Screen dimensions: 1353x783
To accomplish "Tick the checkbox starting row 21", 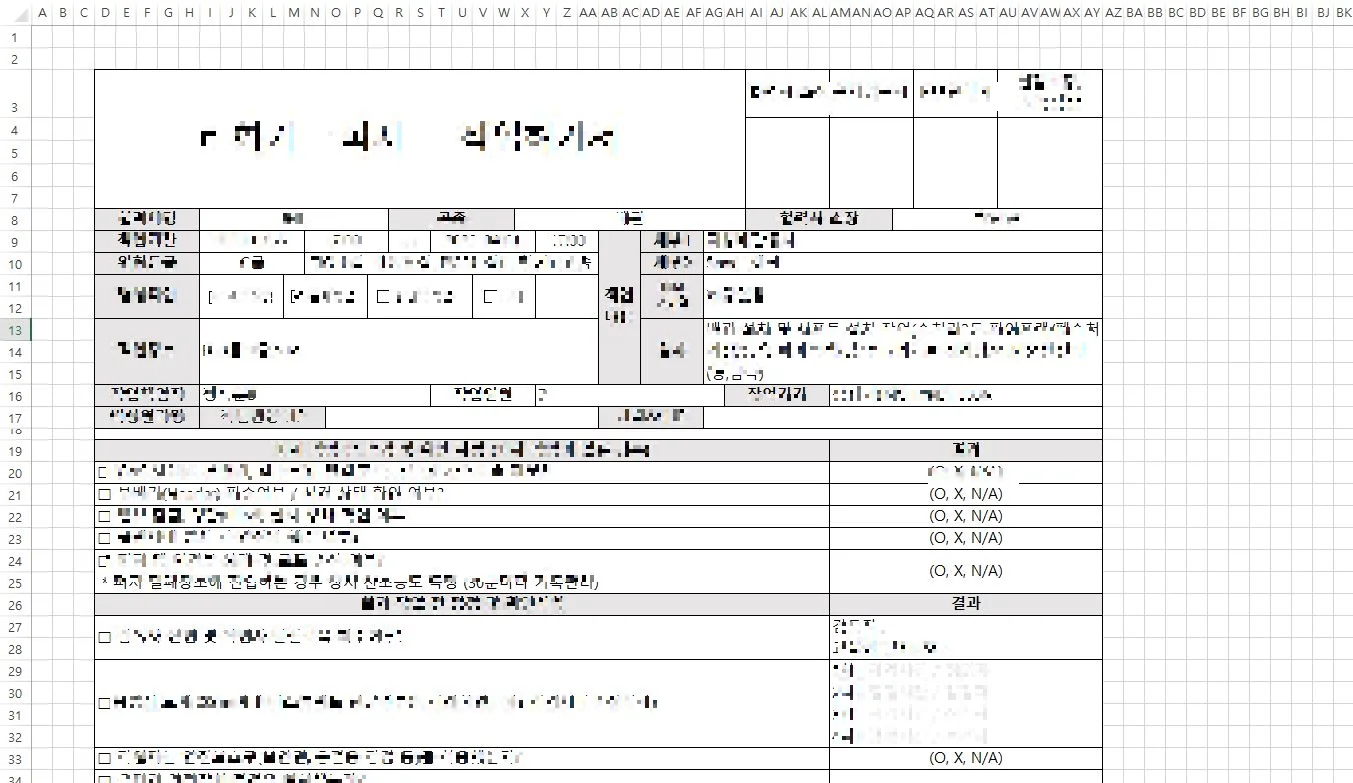I will coord(103,494).
